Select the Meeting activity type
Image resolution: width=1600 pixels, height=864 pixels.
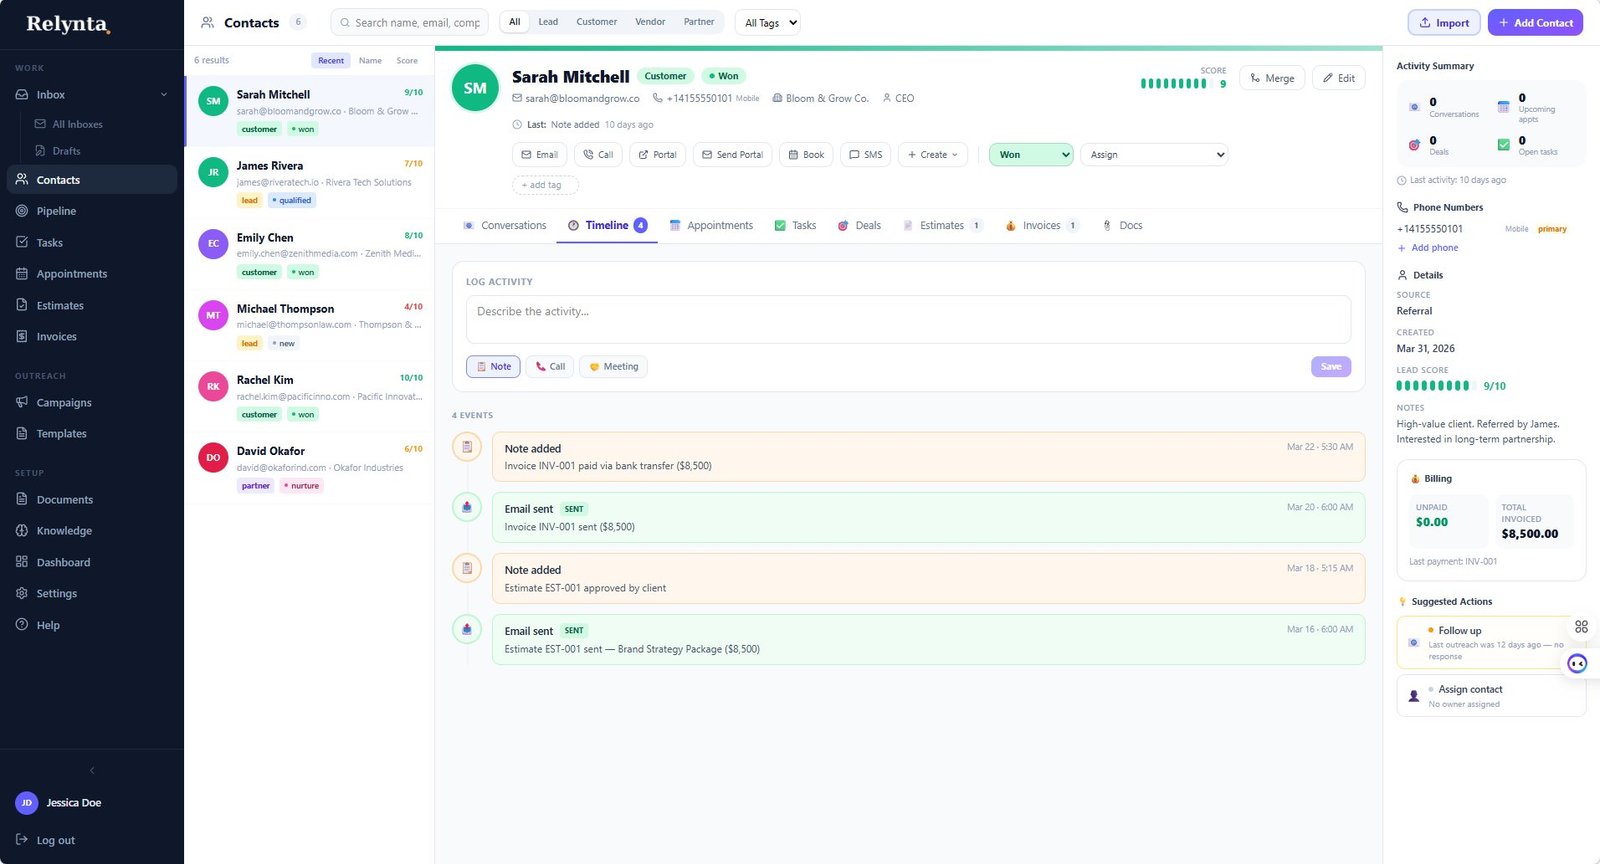pos(613,367)
